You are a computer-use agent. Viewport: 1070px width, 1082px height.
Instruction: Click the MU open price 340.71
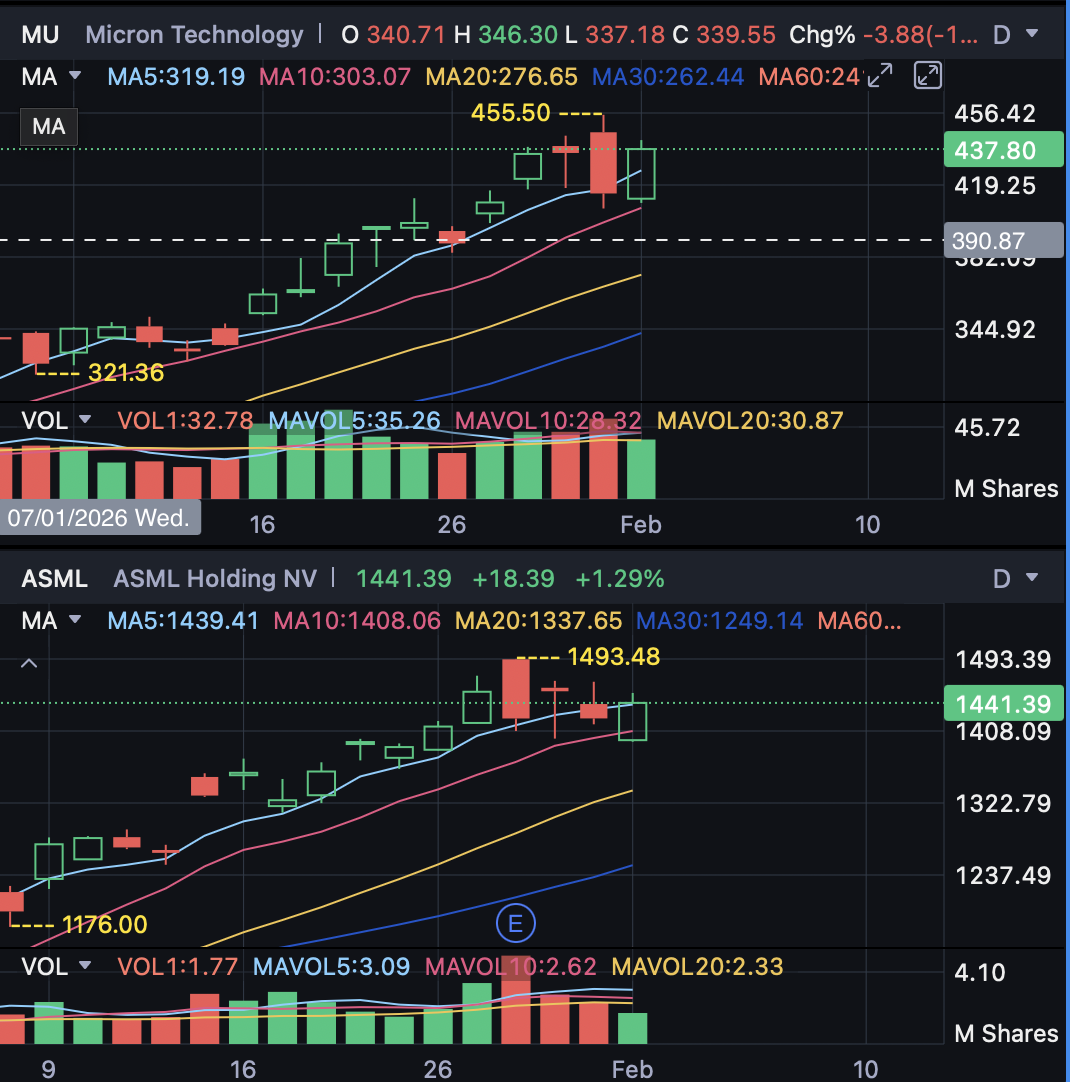point(406,35)
